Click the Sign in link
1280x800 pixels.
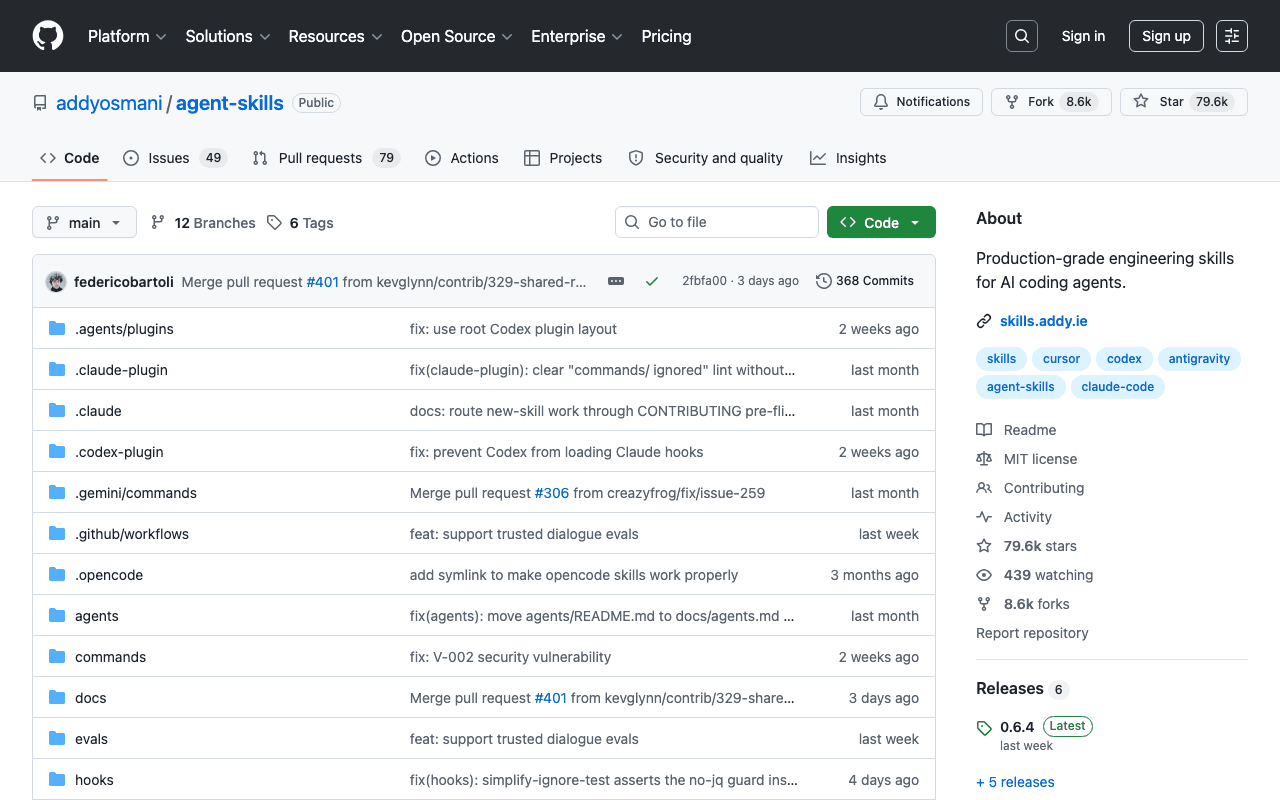[x=1083, y=36]
